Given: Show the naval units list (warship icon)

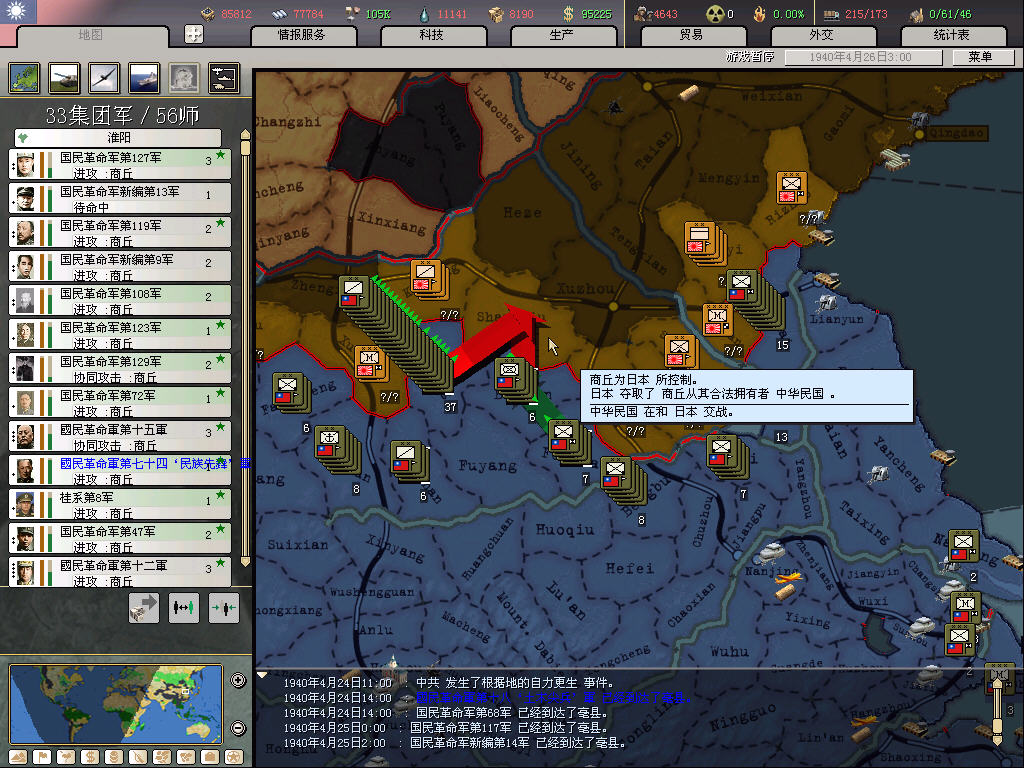Looking at the screenshot, I should pyautogui.click(x=144, y=78).
